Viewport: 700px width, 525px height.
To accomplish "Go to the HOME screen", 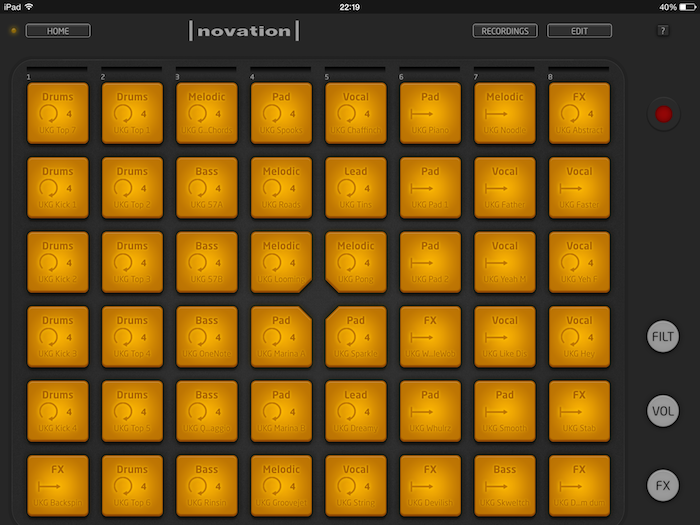I will click(x=58, y=31).
